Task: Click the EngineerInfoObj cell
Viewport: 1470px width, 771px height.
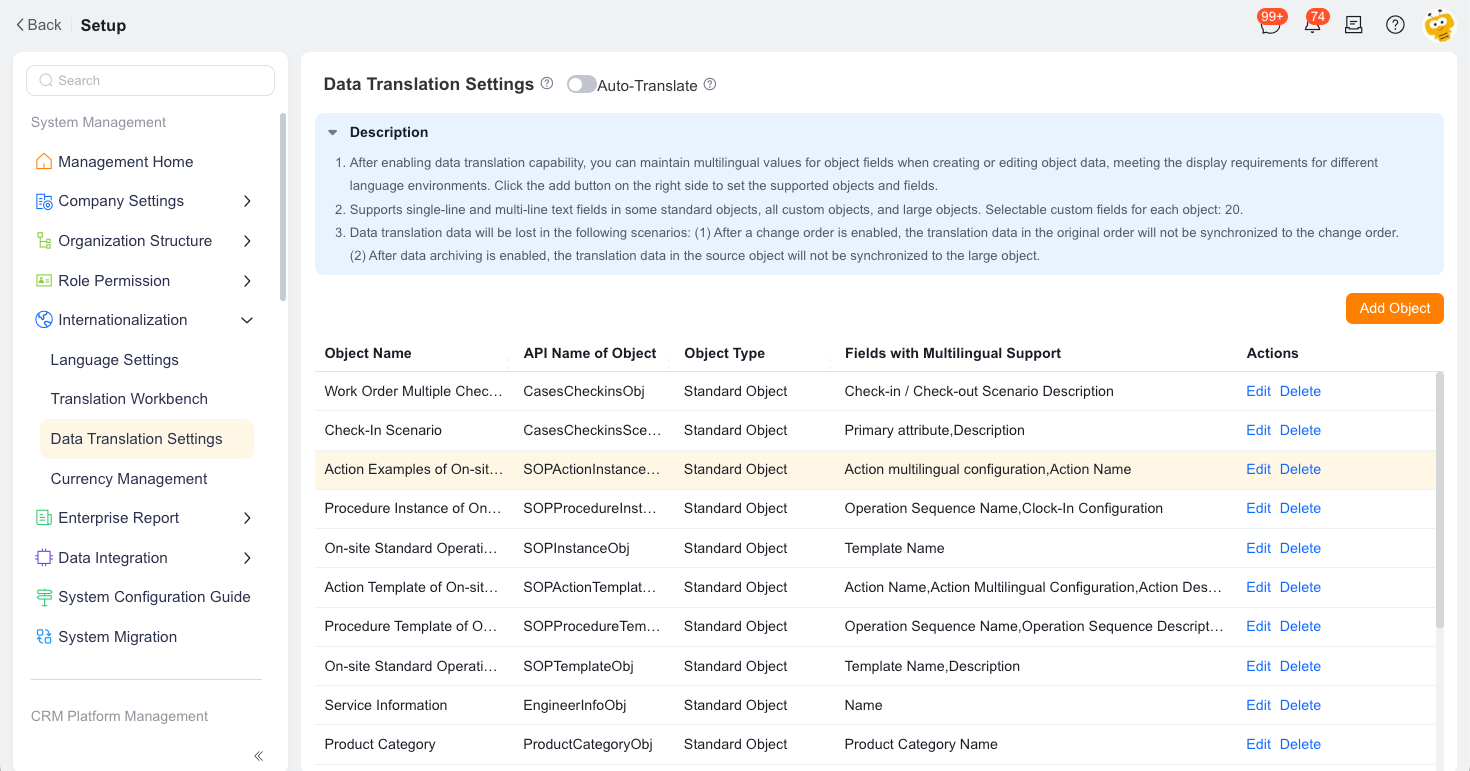Action: coord(575,705)
